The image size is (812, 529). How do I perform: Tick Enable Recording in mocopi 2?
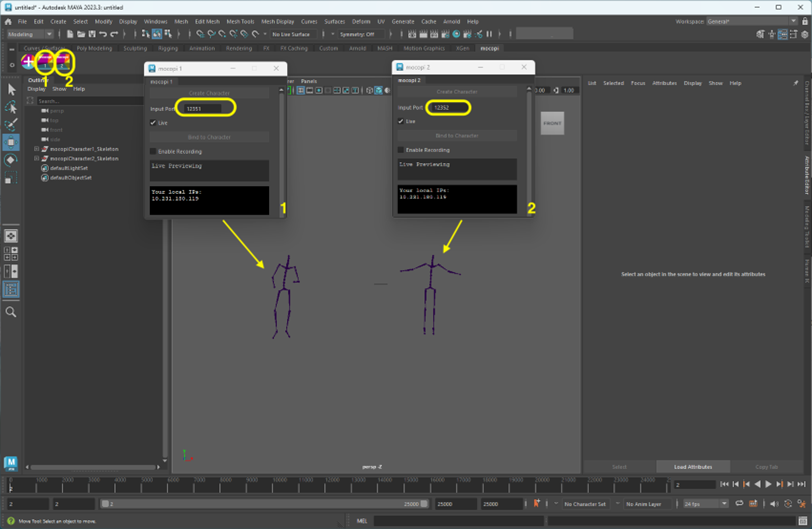pyautogui.click(x=401, y=150)
